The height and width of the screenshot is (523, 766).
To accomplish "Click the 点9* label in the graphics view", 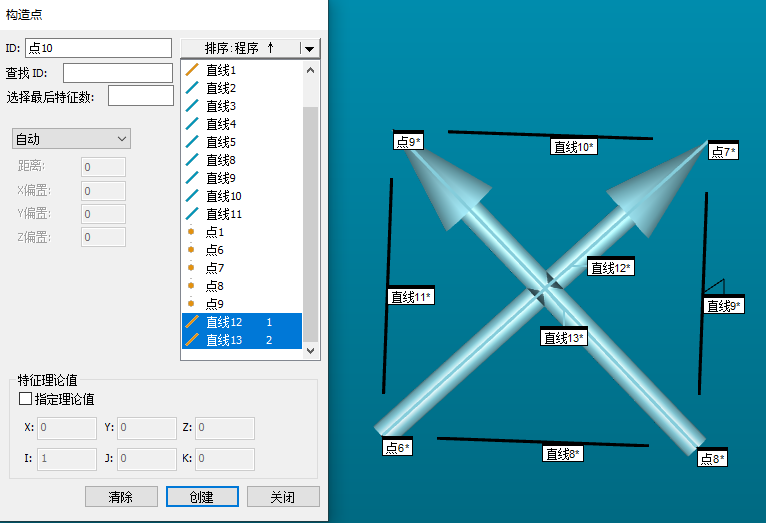I will click(409, 143).
